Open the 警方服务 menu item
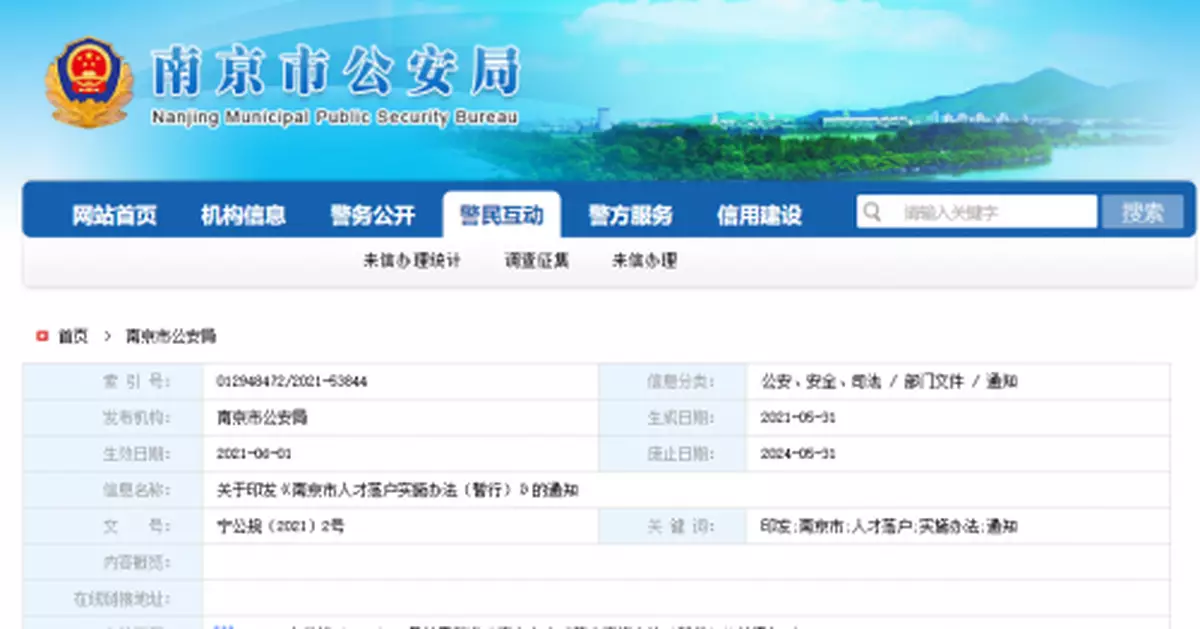Image resolution: width=1200 pixels, height=629 pixels. 630,215
